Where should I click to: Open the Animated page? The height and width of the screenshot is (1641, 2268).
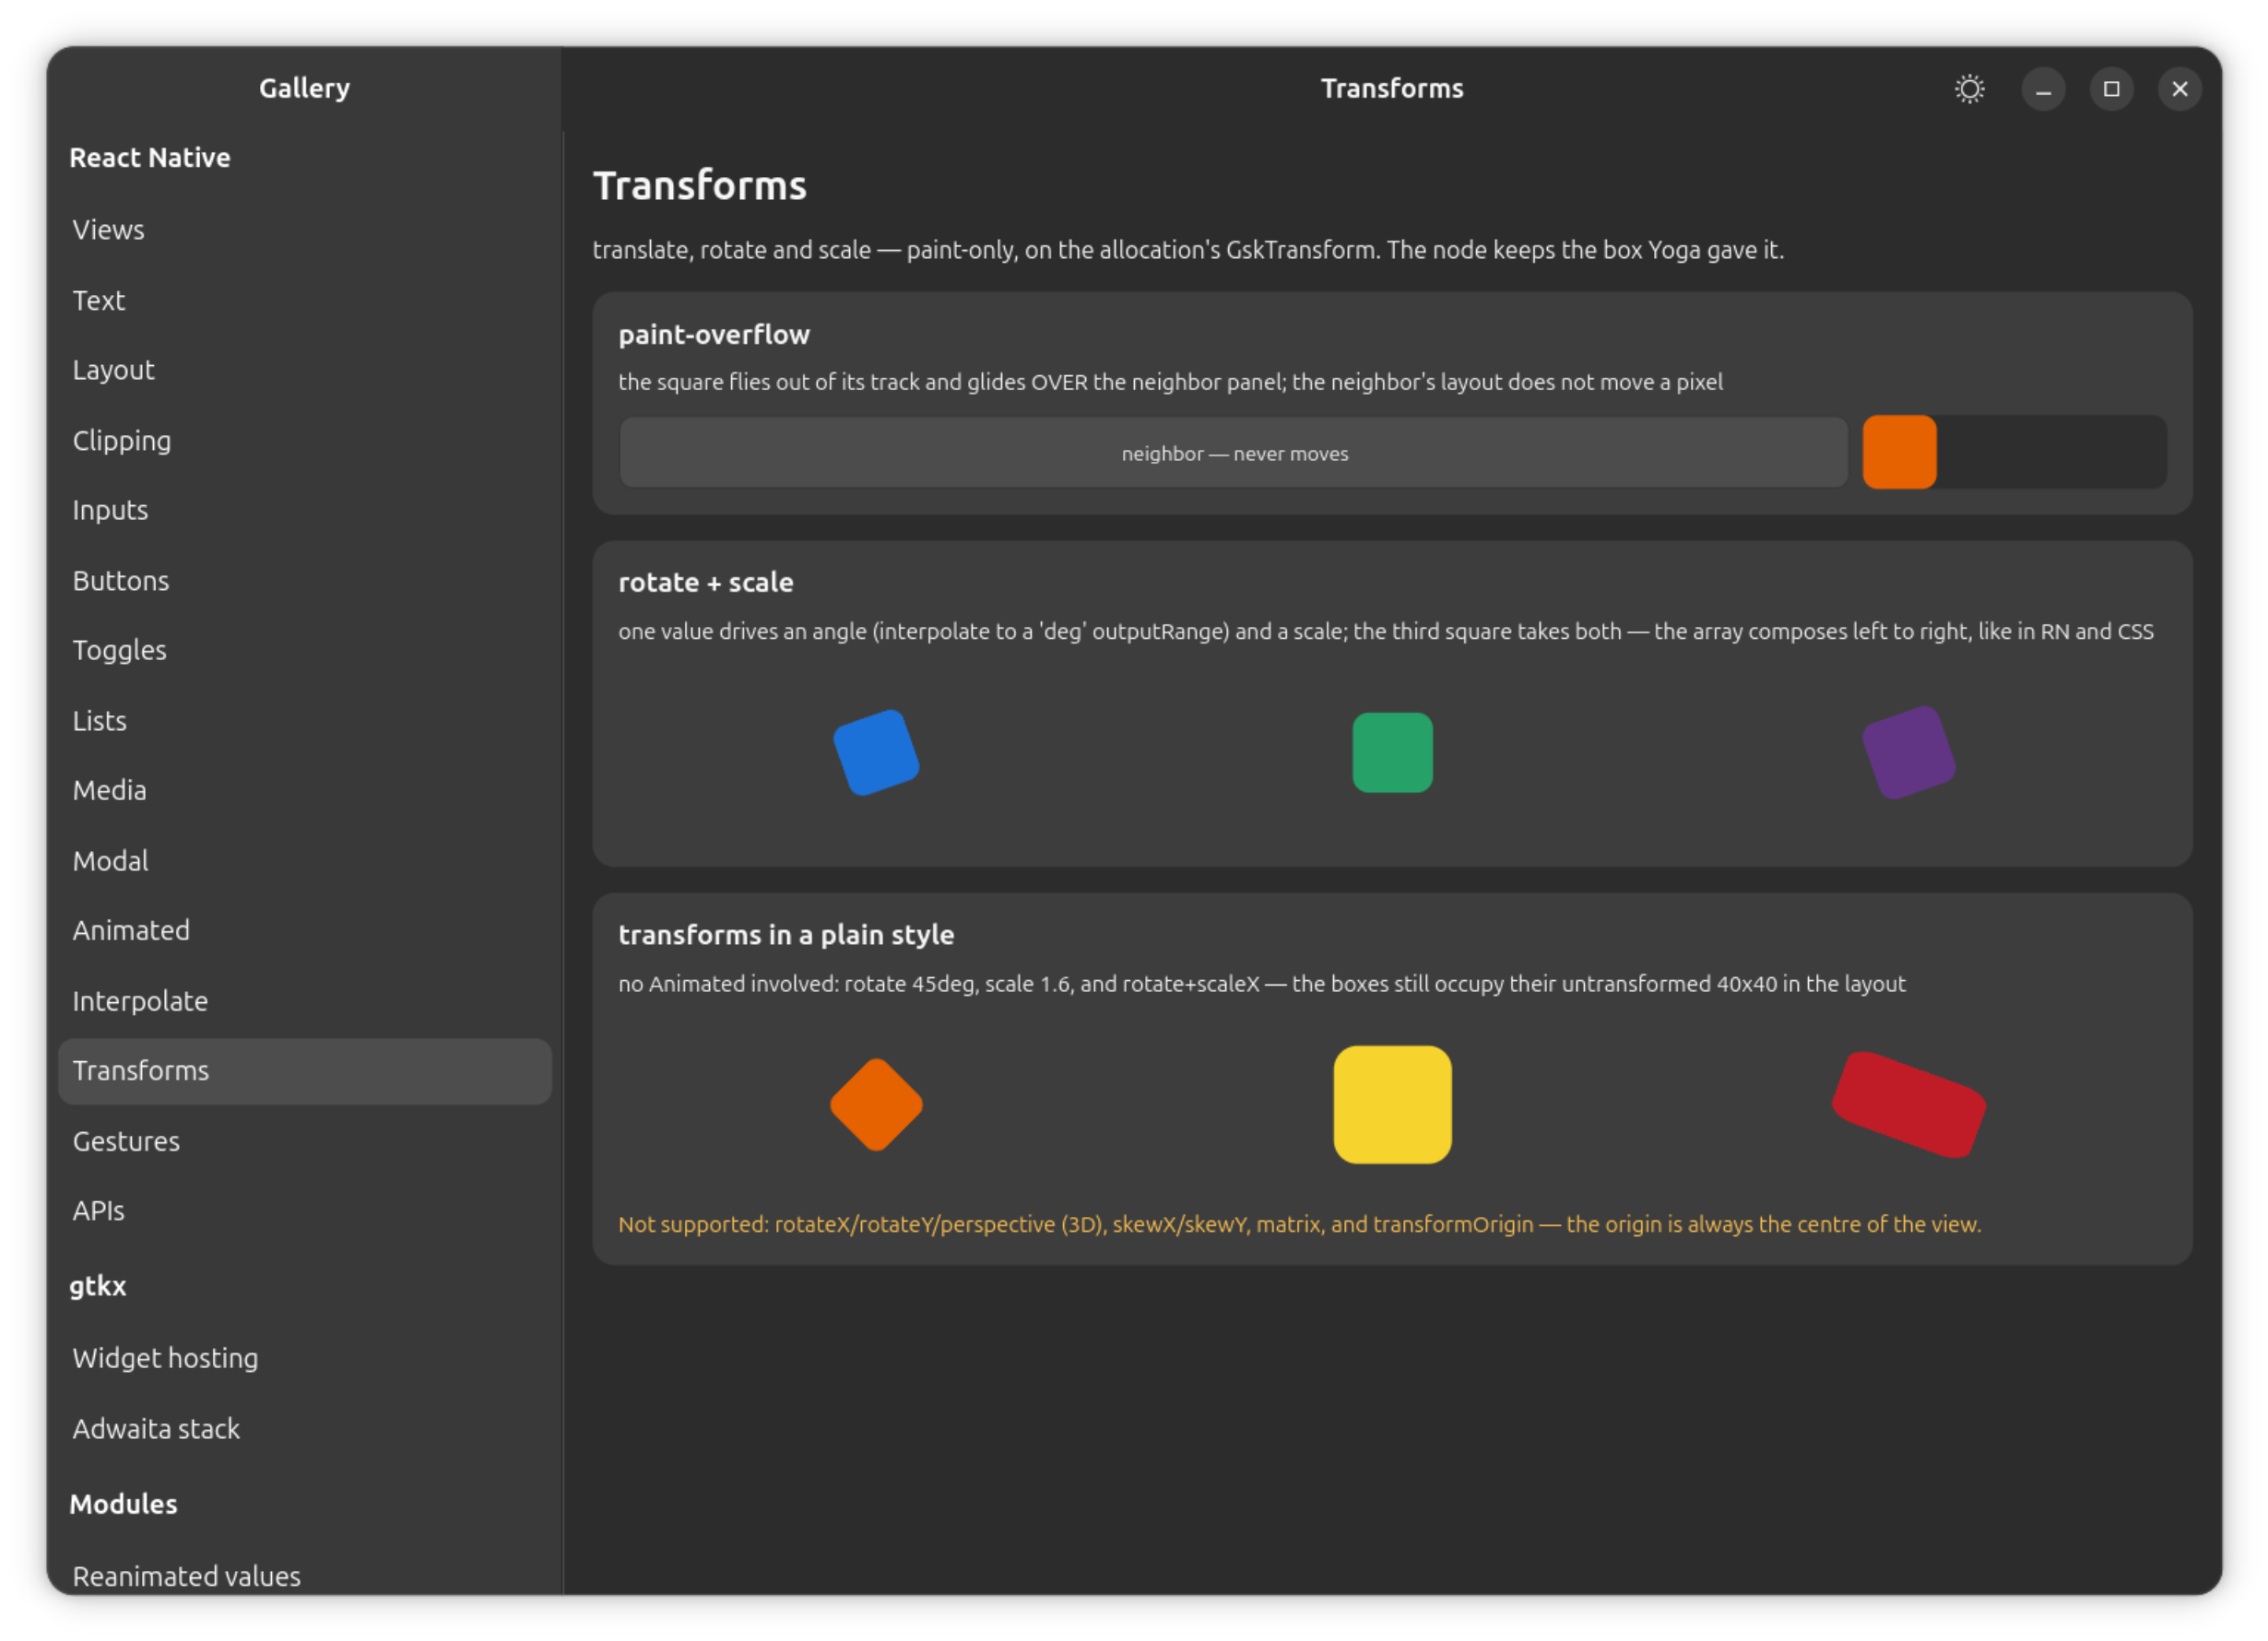coord(305,930)
